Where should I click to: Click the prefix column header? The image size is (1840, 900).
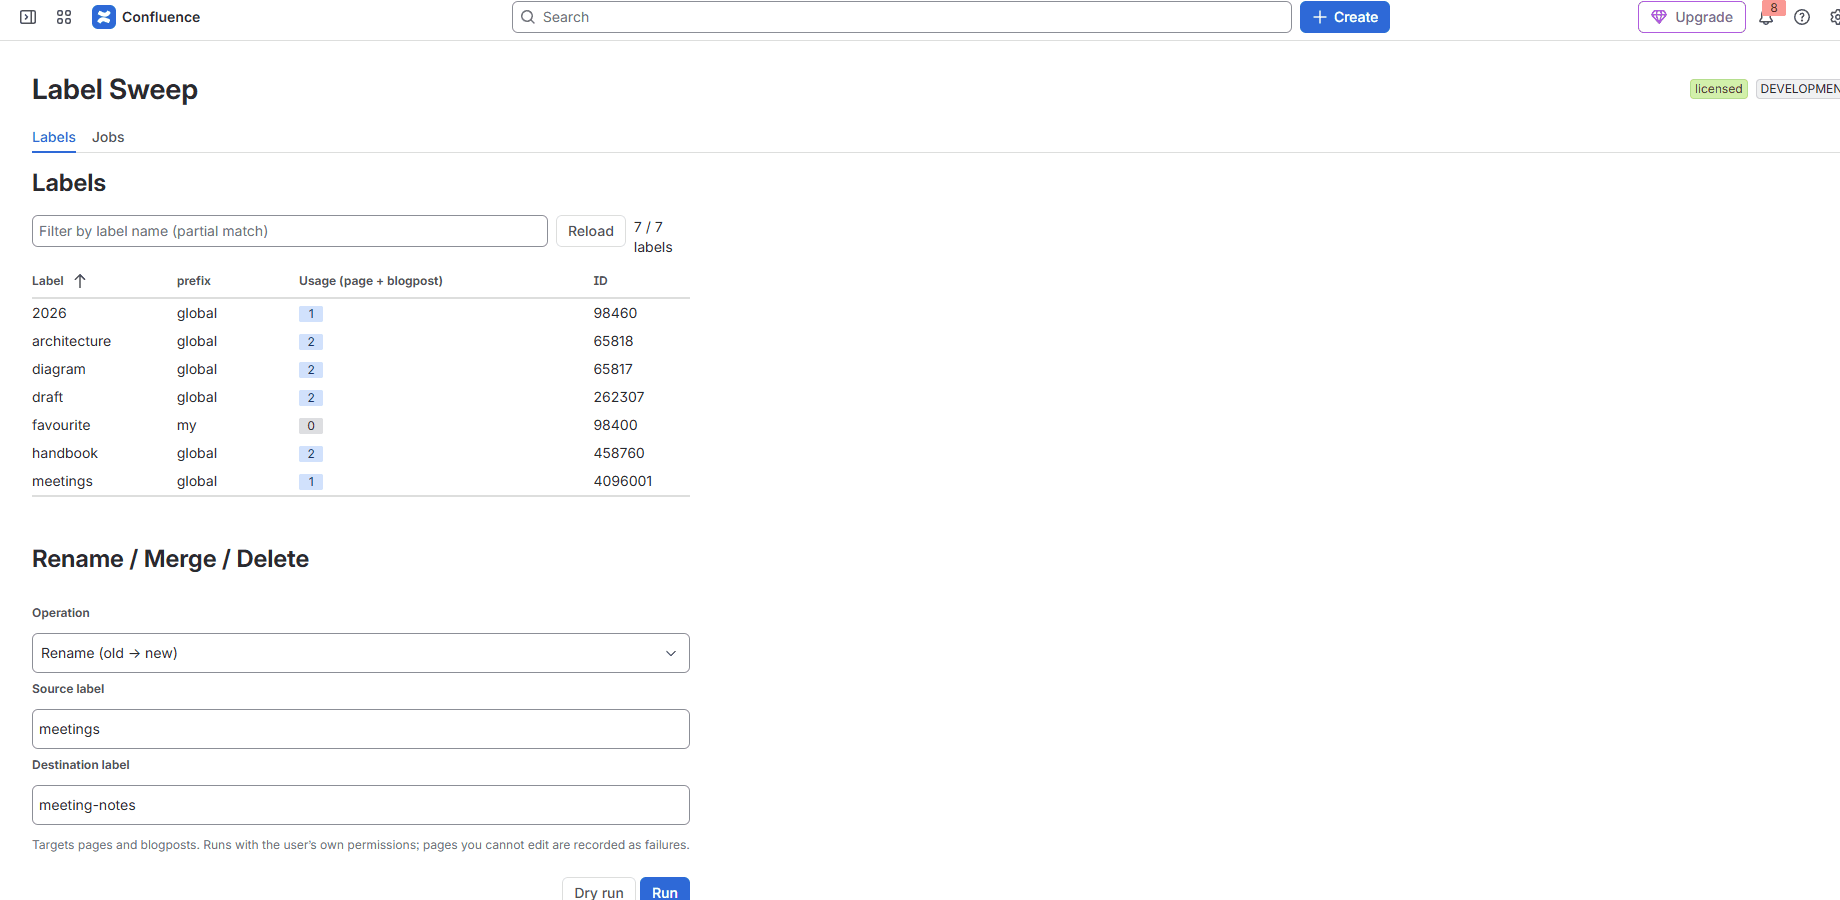(x=194, y=281)
